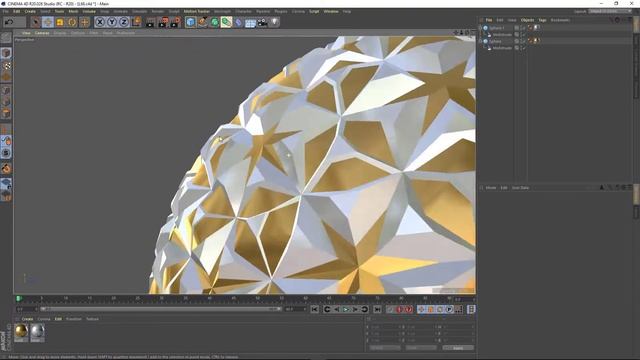The image size is (640, 360).
Task: Add a Cube primitive from the toolbar
Action: 190,22
